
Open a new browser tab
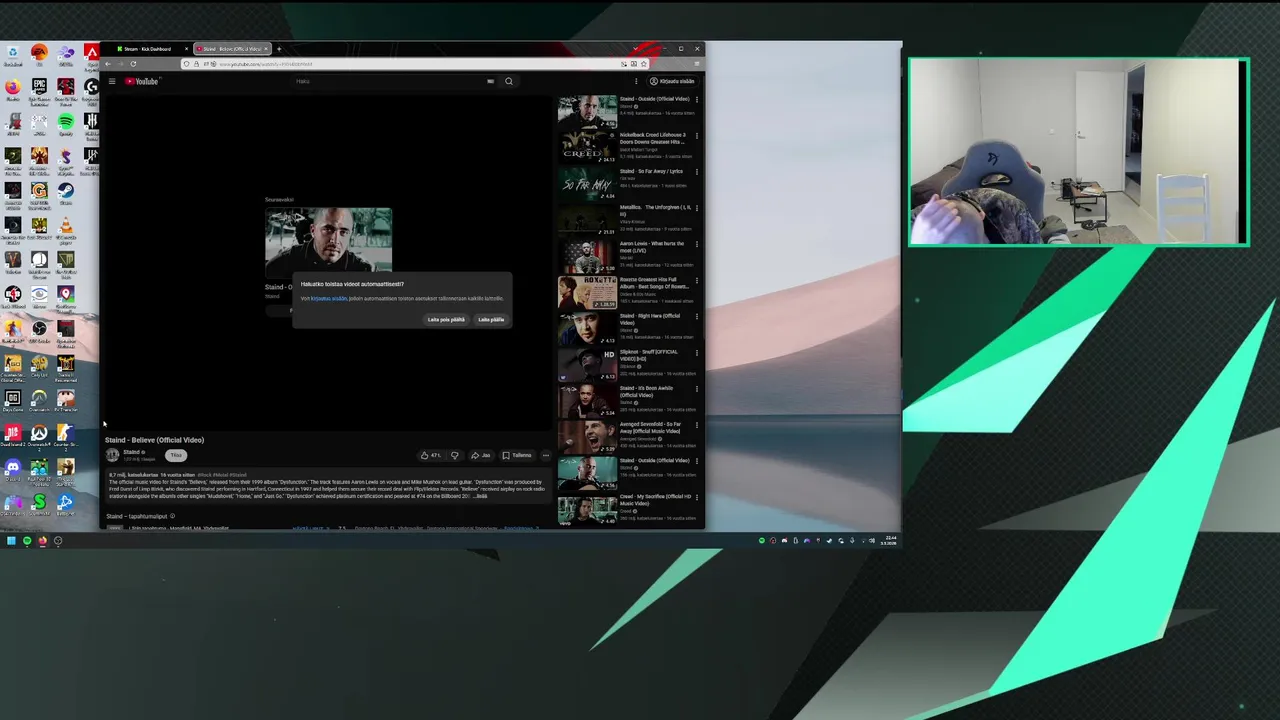[279, 49]
